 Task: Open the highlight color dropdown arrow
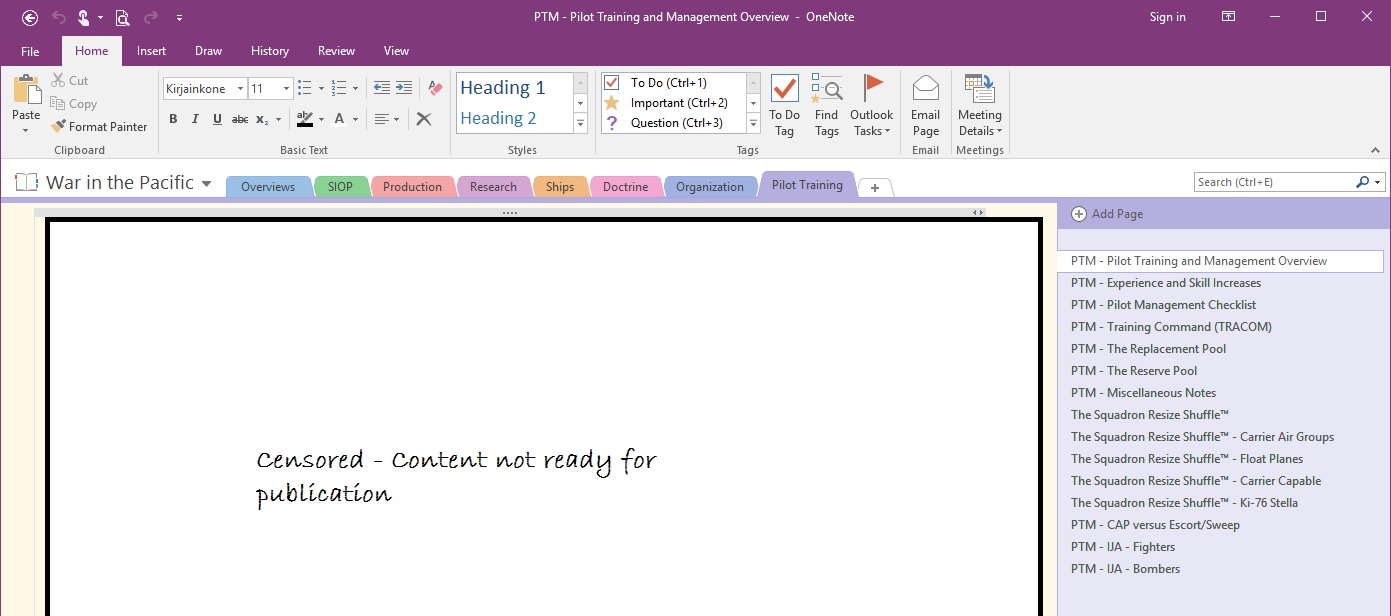pyautogui.click(x=321, y=119)
